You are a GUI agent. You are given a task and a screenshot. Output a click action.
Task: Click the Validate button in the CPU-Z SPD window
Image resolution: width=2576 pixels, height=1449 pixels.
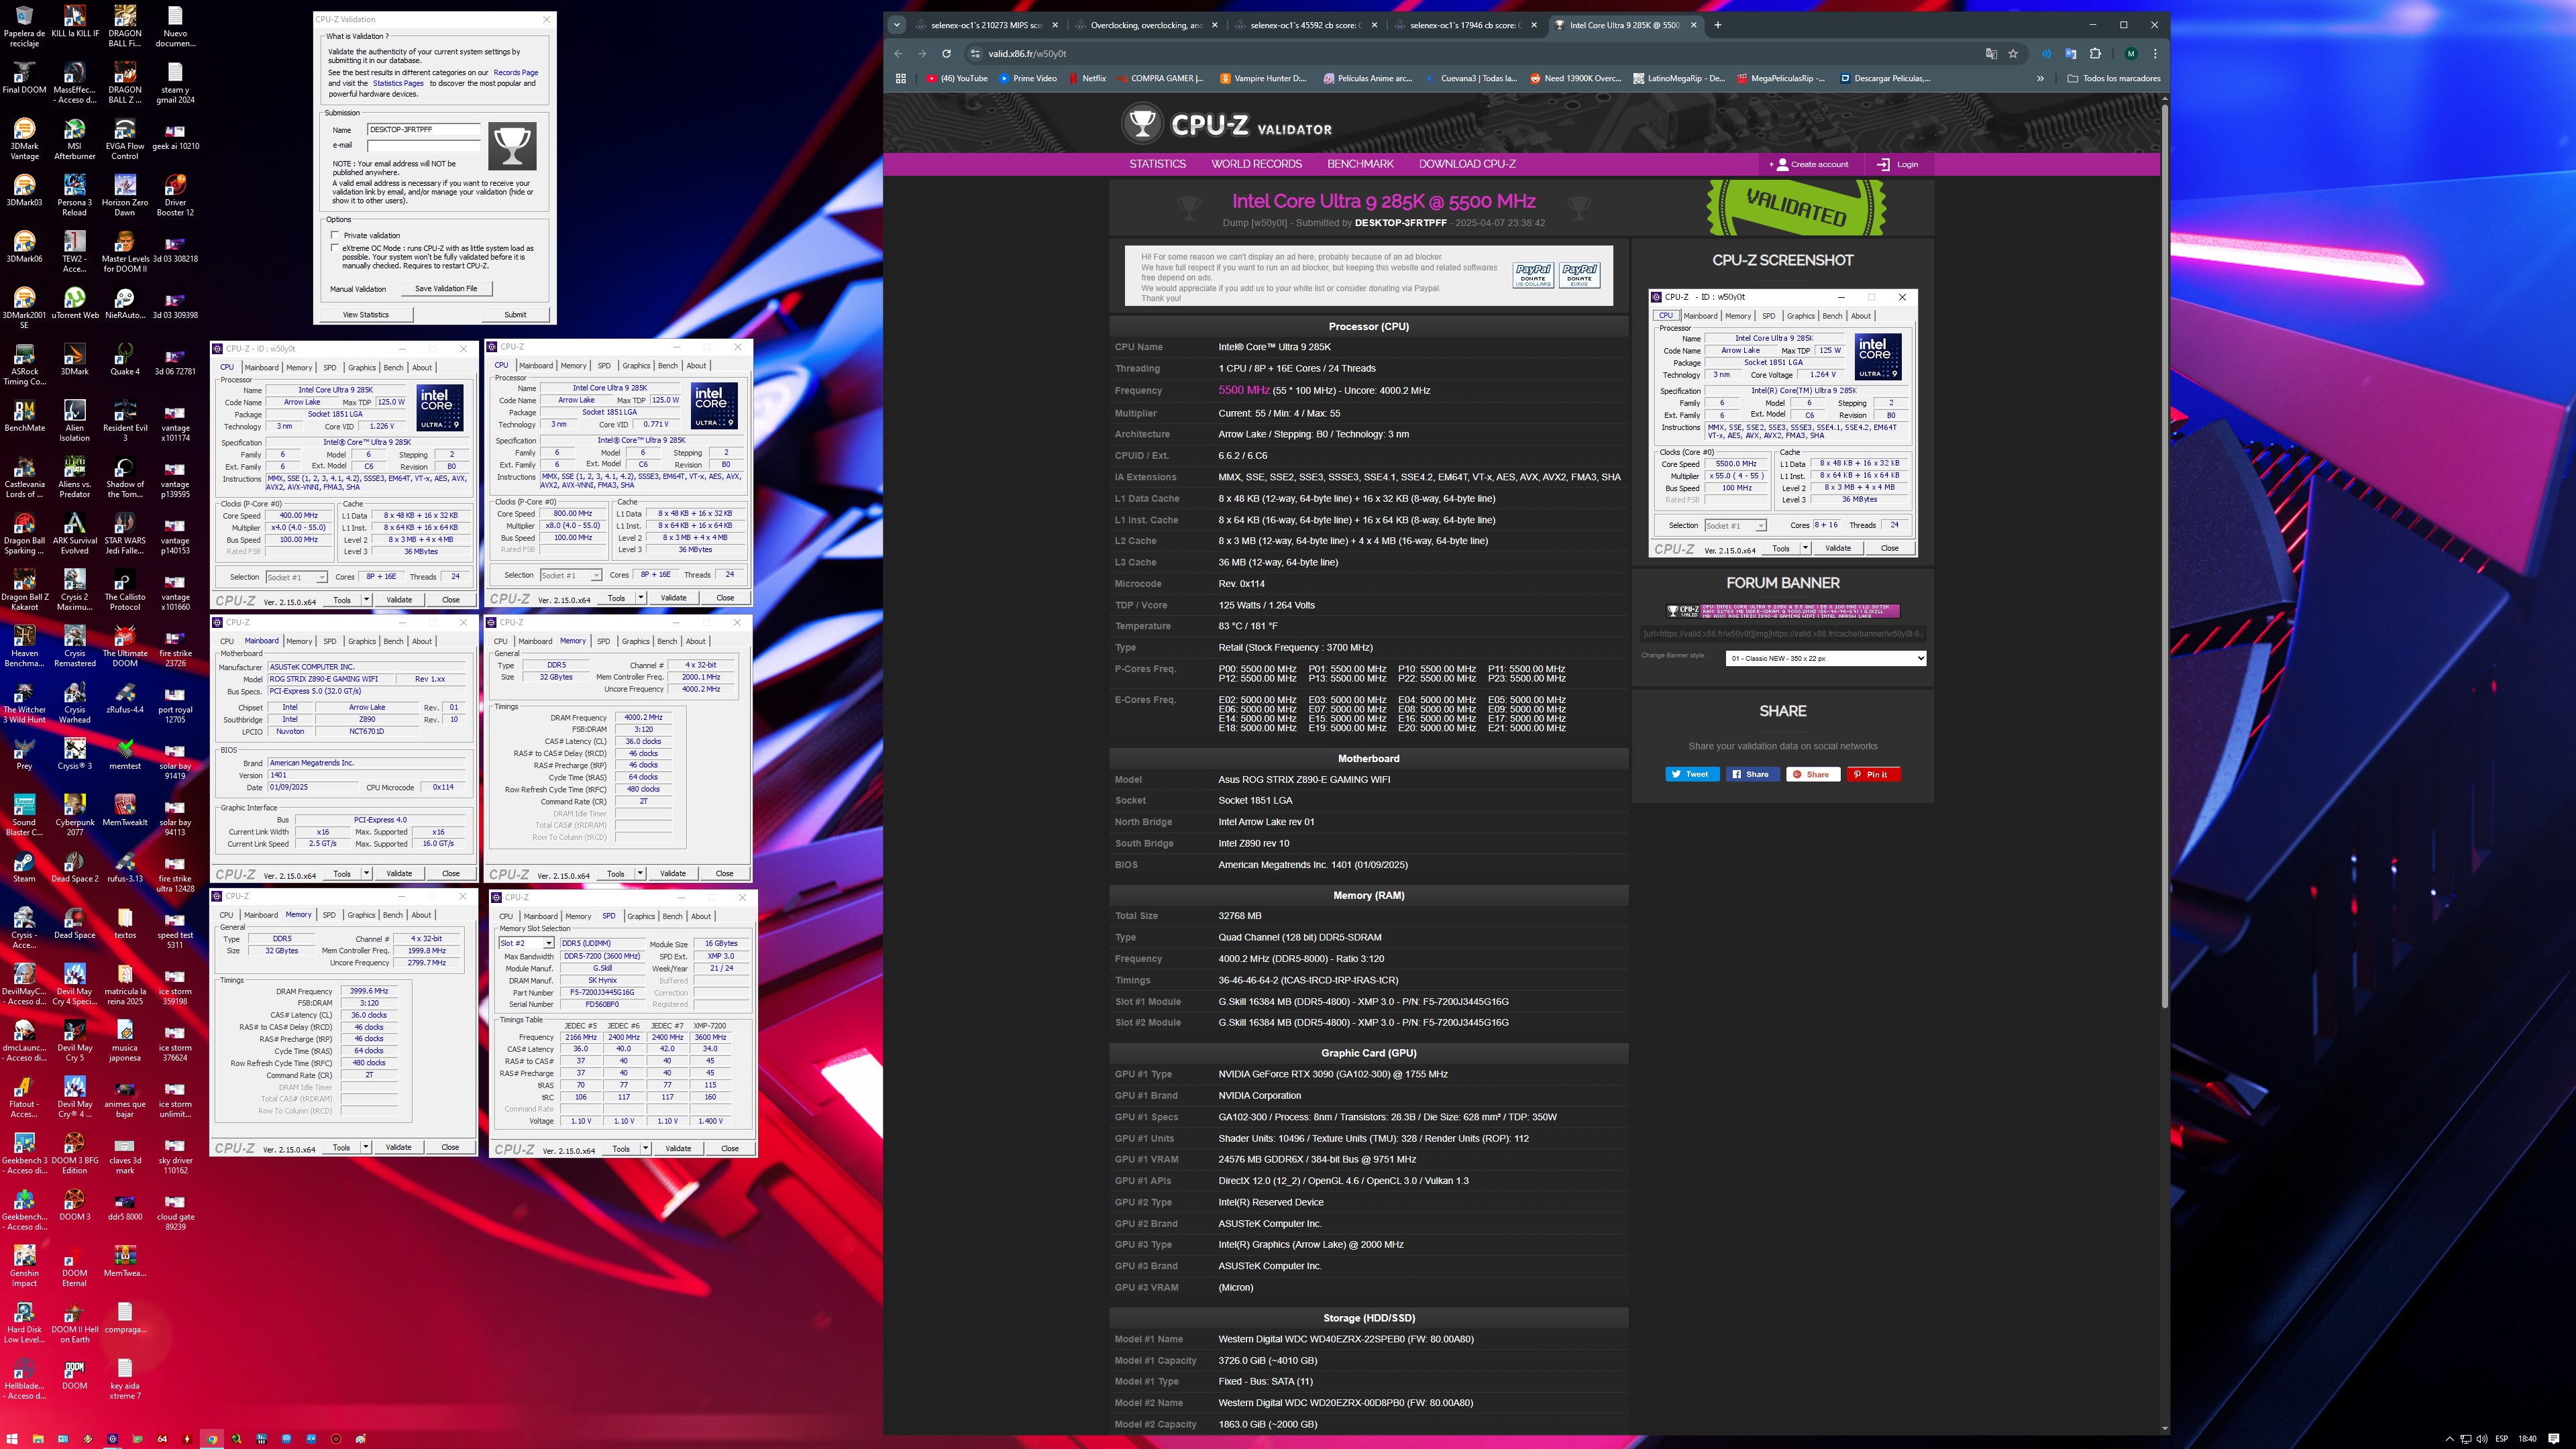[678, 1149]
